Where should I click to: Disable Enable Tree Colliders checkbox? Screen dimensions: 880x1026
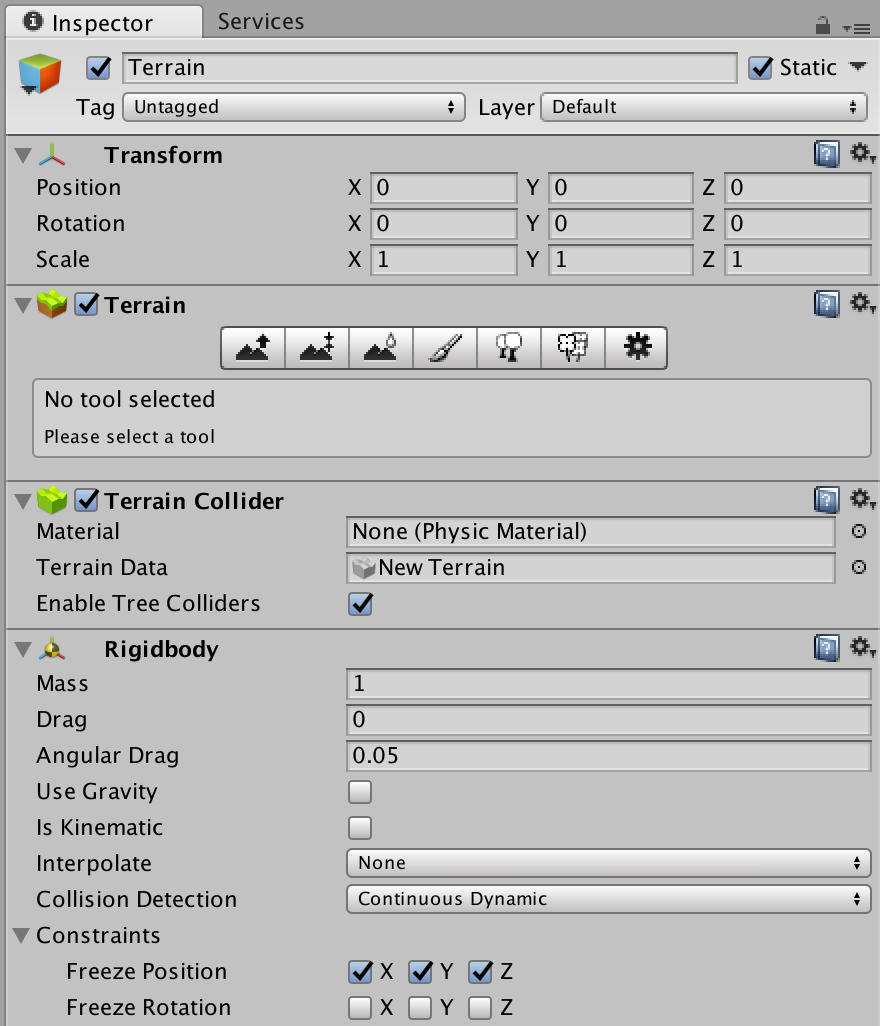pos(360,604)
